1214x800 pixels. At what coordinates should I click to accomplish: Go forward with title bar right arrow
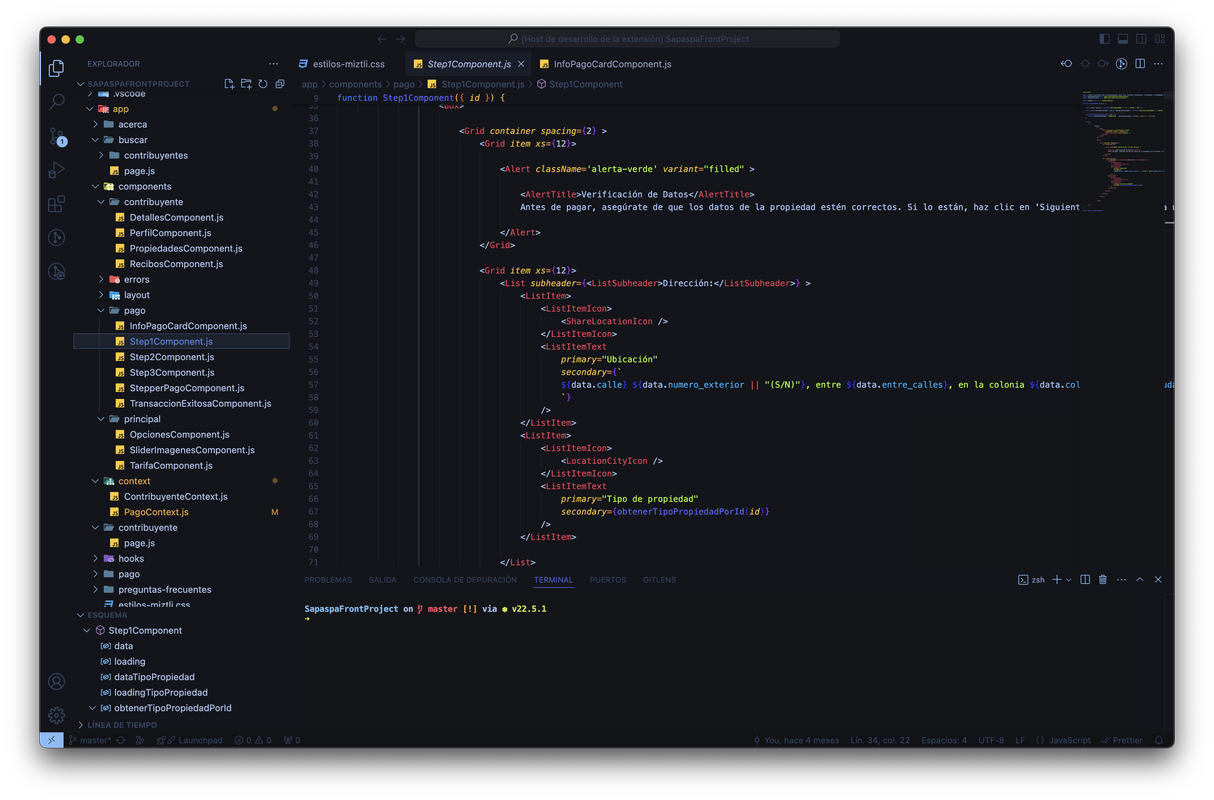point(401,39)
